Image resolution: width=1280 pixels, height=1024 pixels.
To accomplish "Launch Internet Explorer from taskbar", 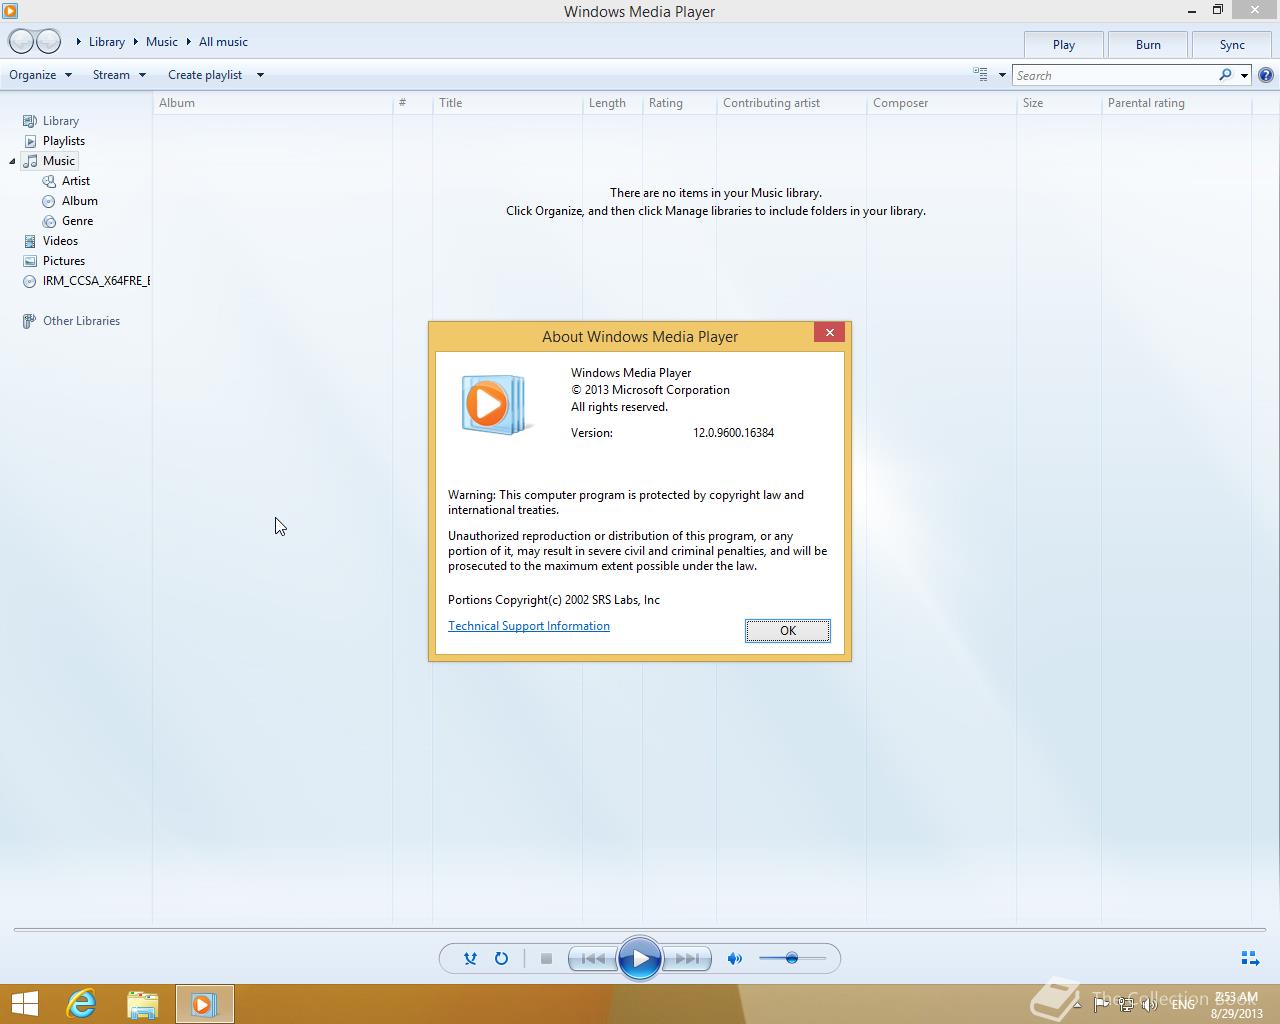I will (81, 1004).
